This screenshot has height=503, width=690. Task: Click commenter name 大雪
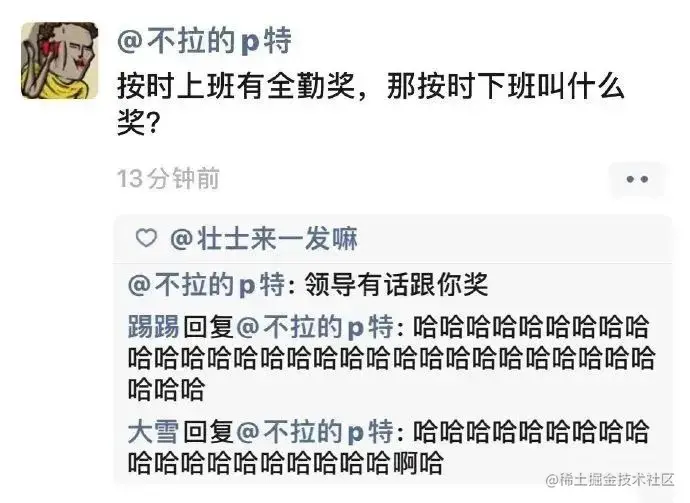[154, 431]
